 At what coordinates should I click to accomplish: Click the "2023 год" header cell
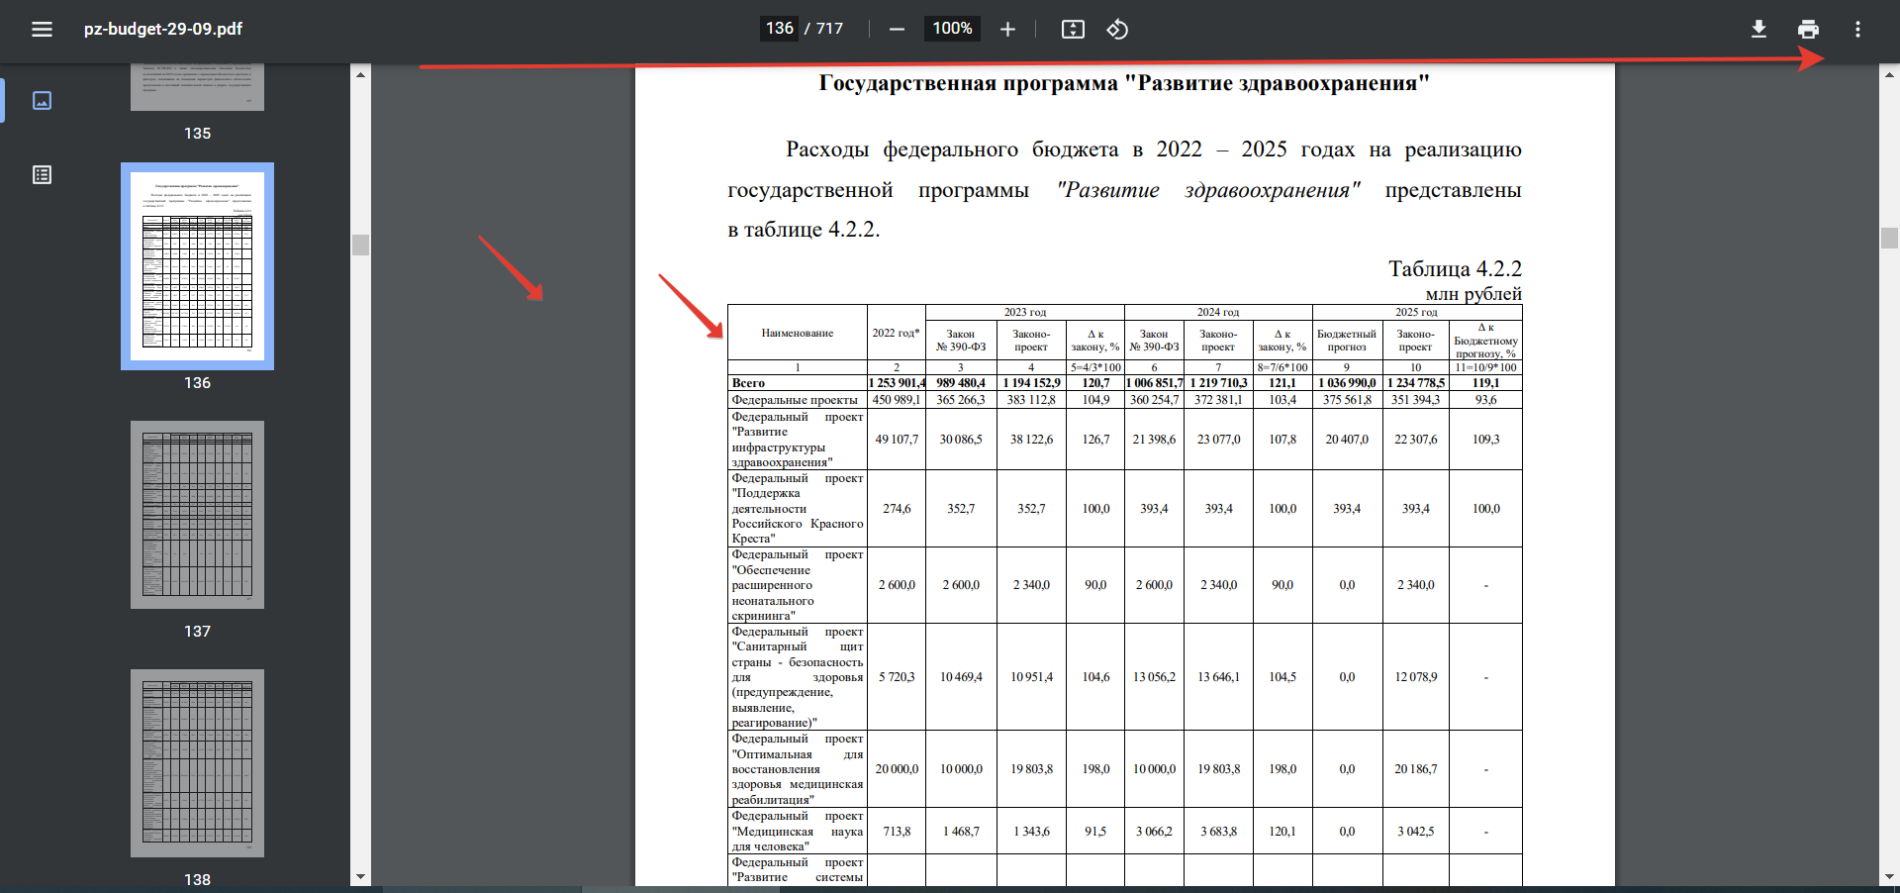point(1025,312)
